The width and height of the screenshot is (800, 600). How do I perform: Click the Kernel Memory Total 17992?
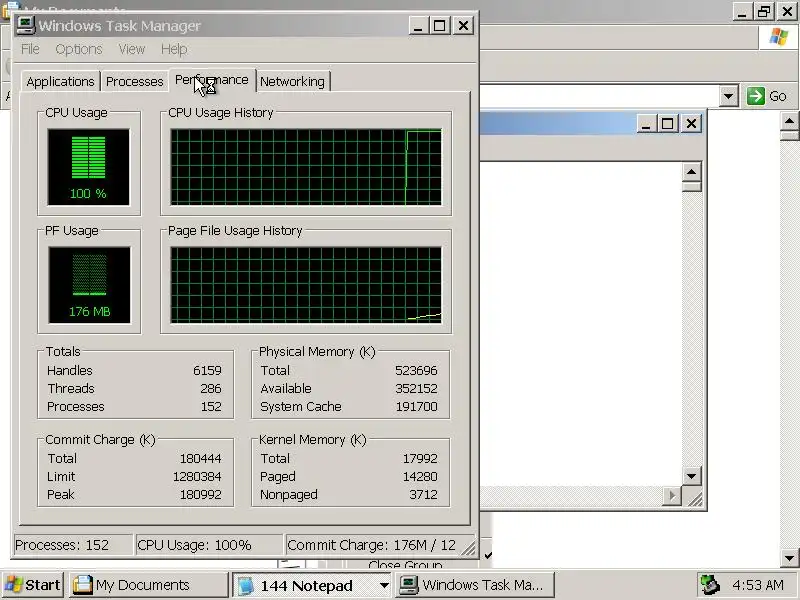coord(420,459)
